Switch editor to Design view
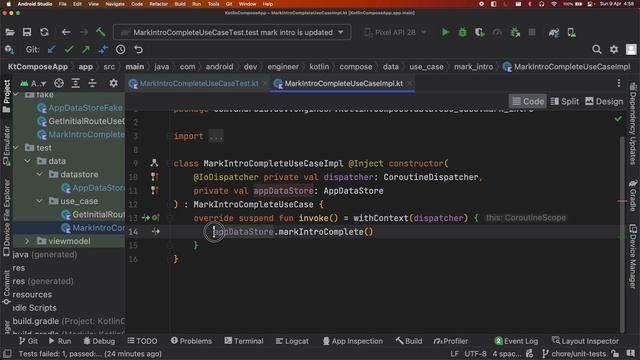640x360 pixels. click(x=604, y=101)
